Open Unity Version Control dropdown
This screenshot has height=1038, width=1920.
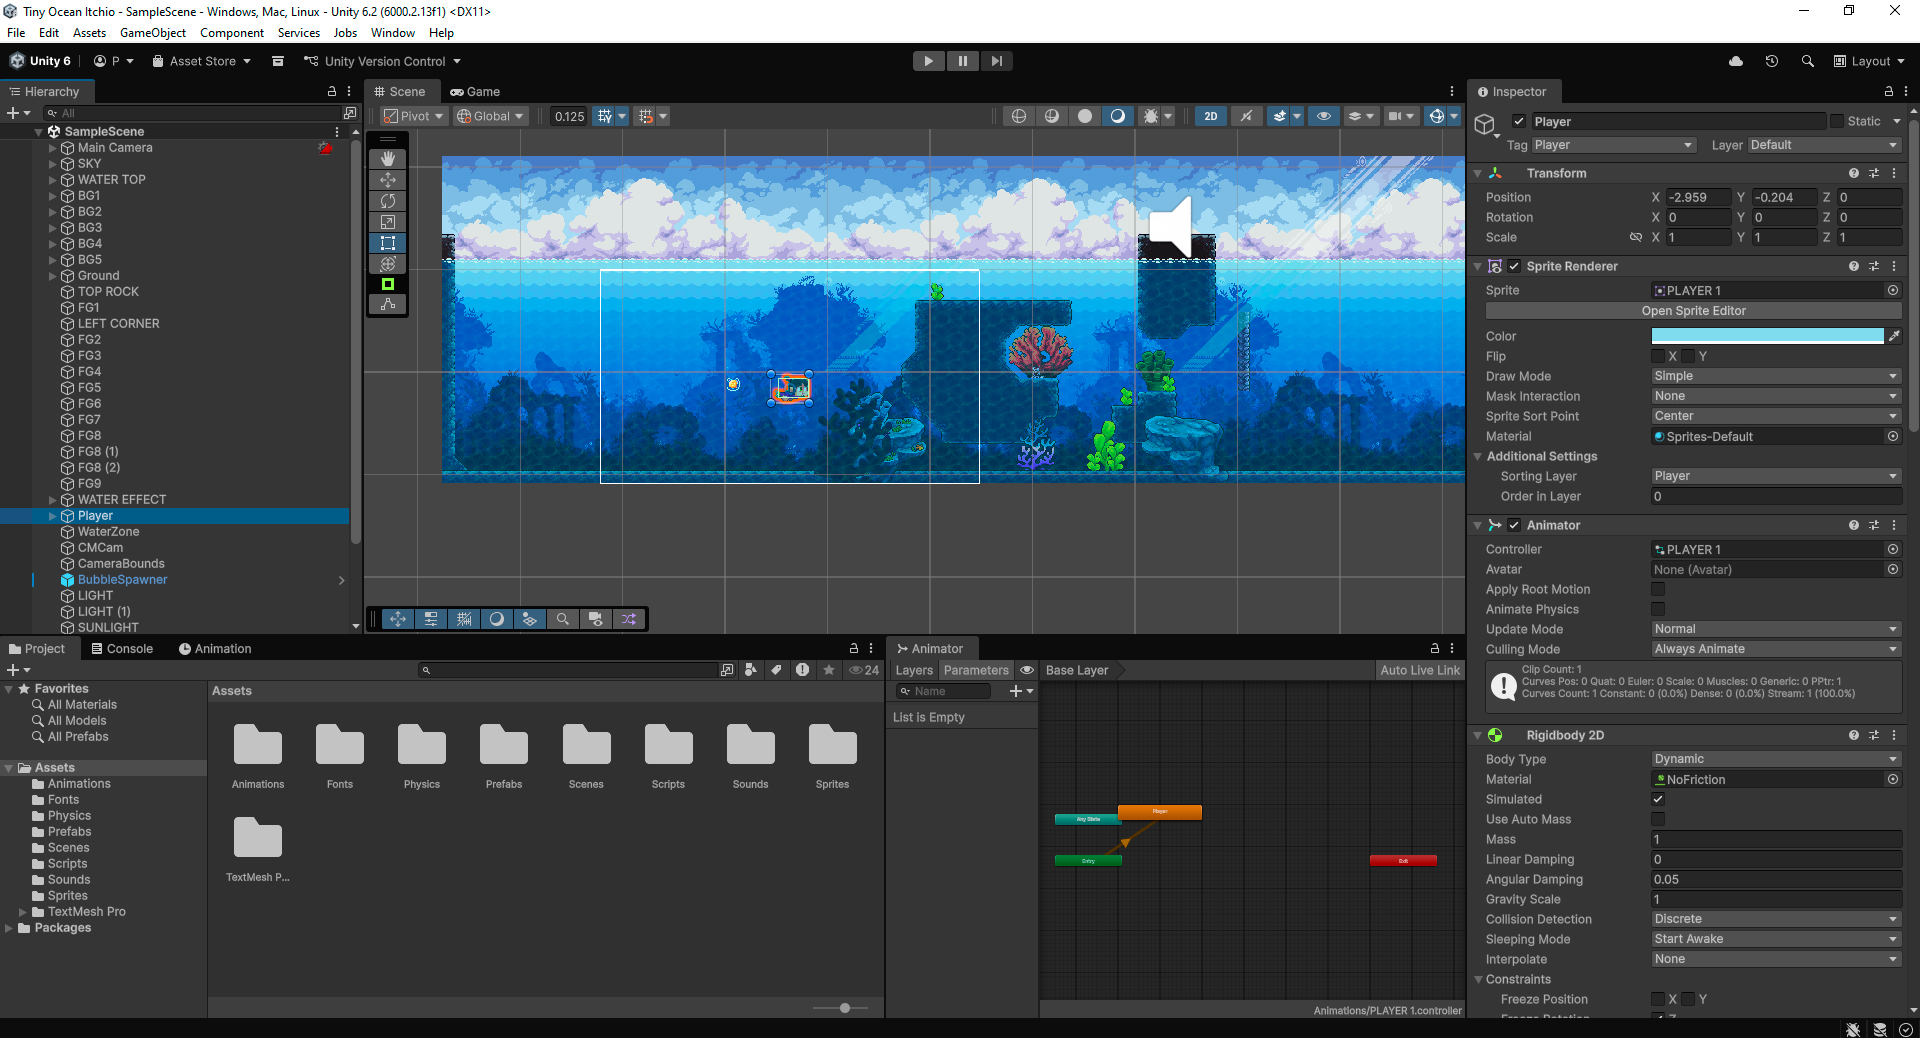[x=383, y=61]
